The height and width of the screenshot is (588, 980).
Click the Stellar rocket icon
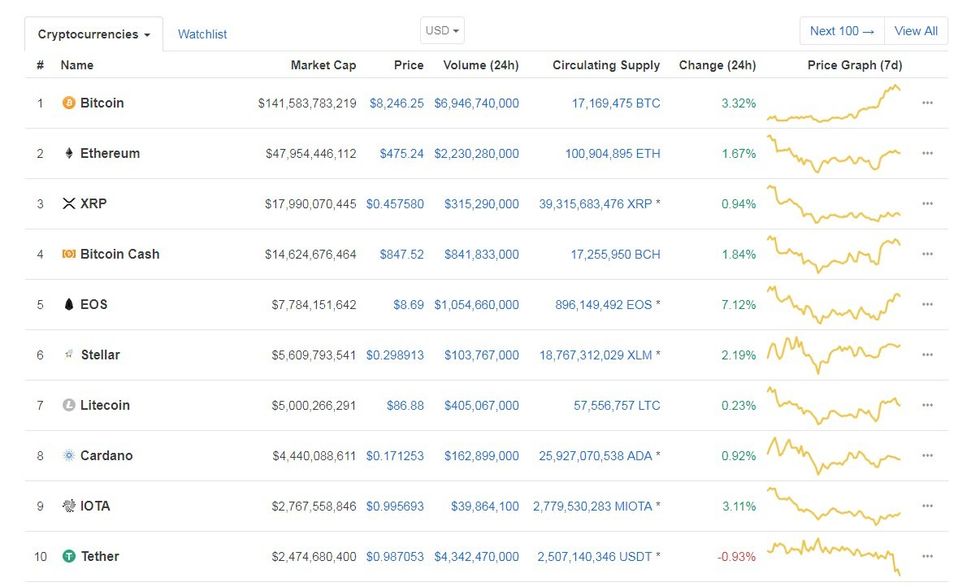[x=67, y=354]
